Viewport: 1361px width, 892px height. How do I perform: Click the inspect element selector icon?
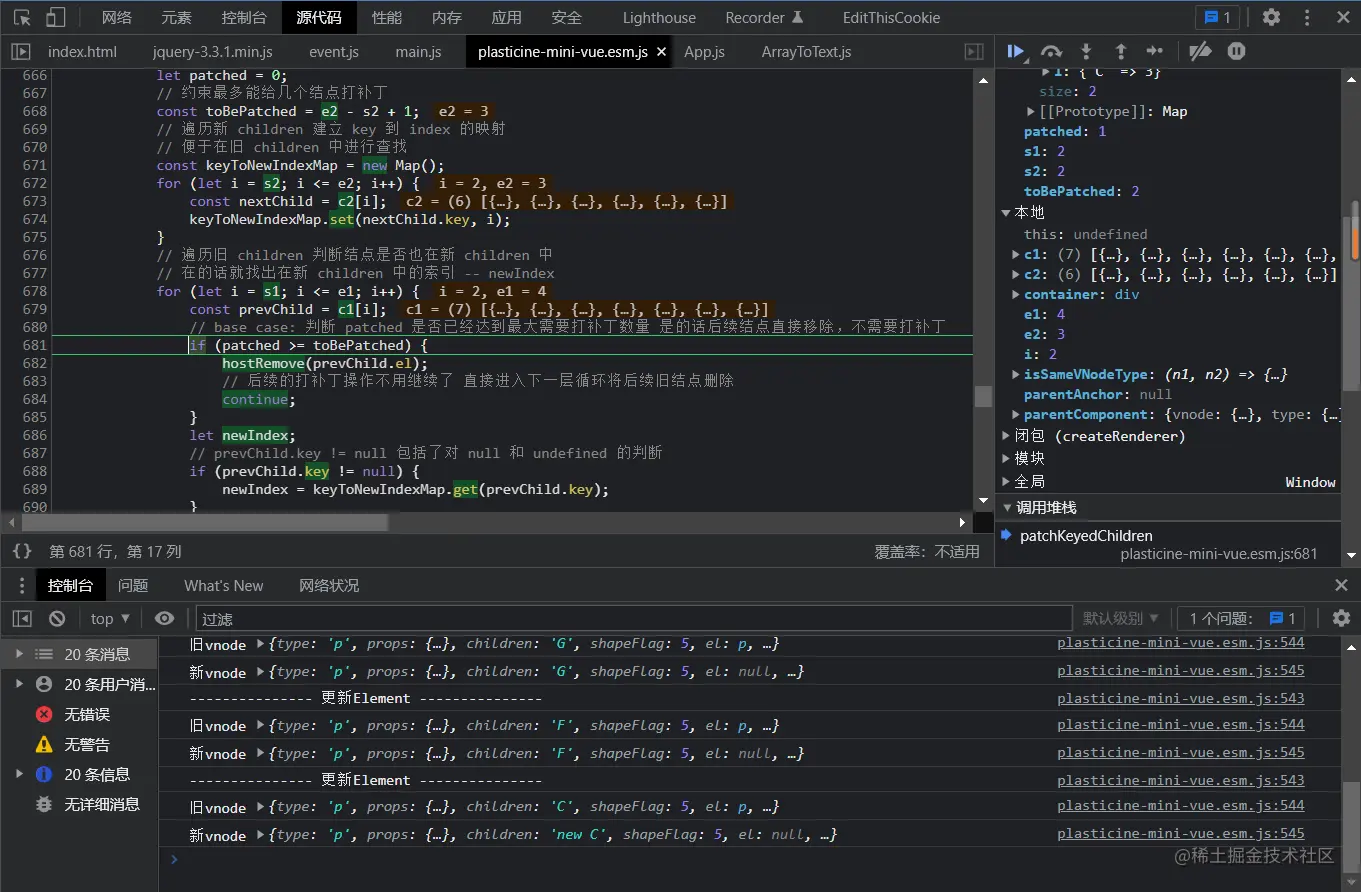pyautogui.click(x=22, y=17)
